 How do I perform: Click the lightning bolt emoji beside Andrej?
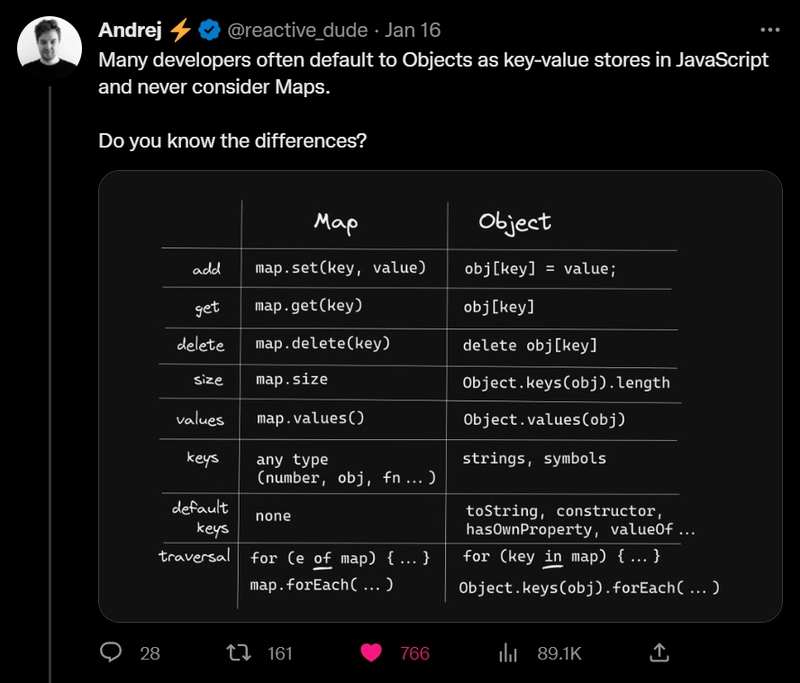[180, 30]
